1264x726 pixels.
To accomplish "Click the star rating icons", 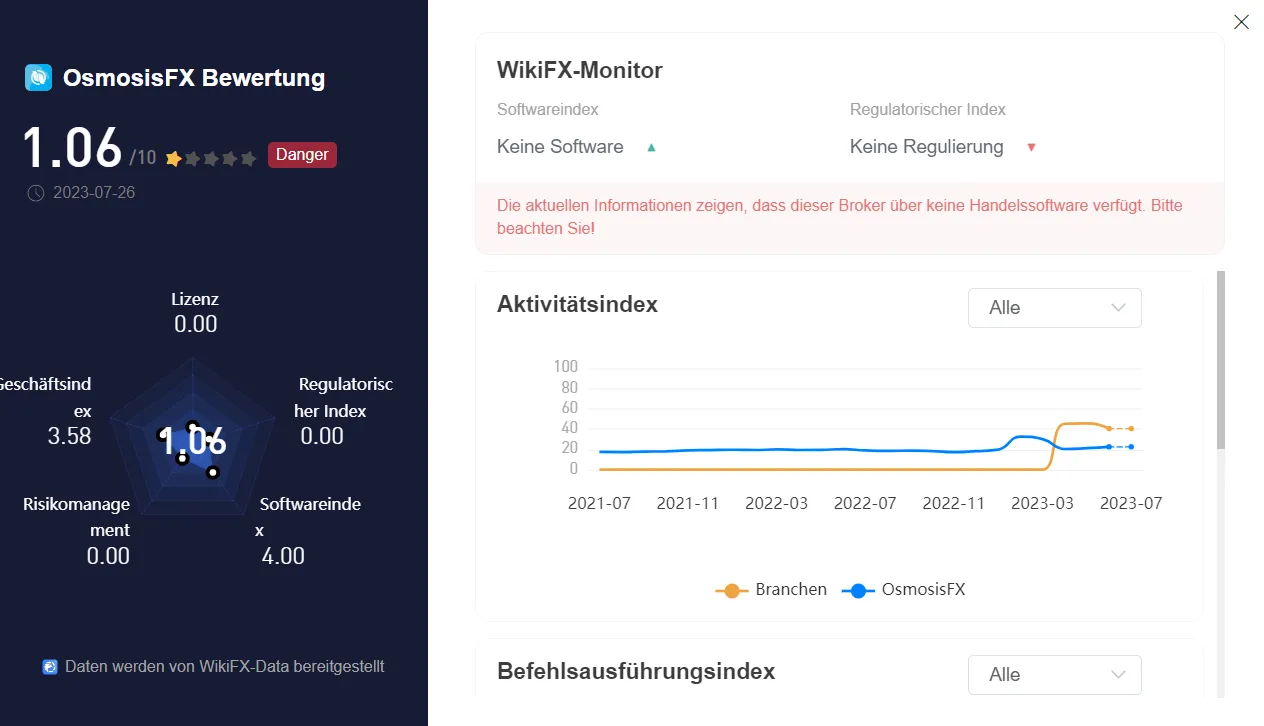I will 211,158.
